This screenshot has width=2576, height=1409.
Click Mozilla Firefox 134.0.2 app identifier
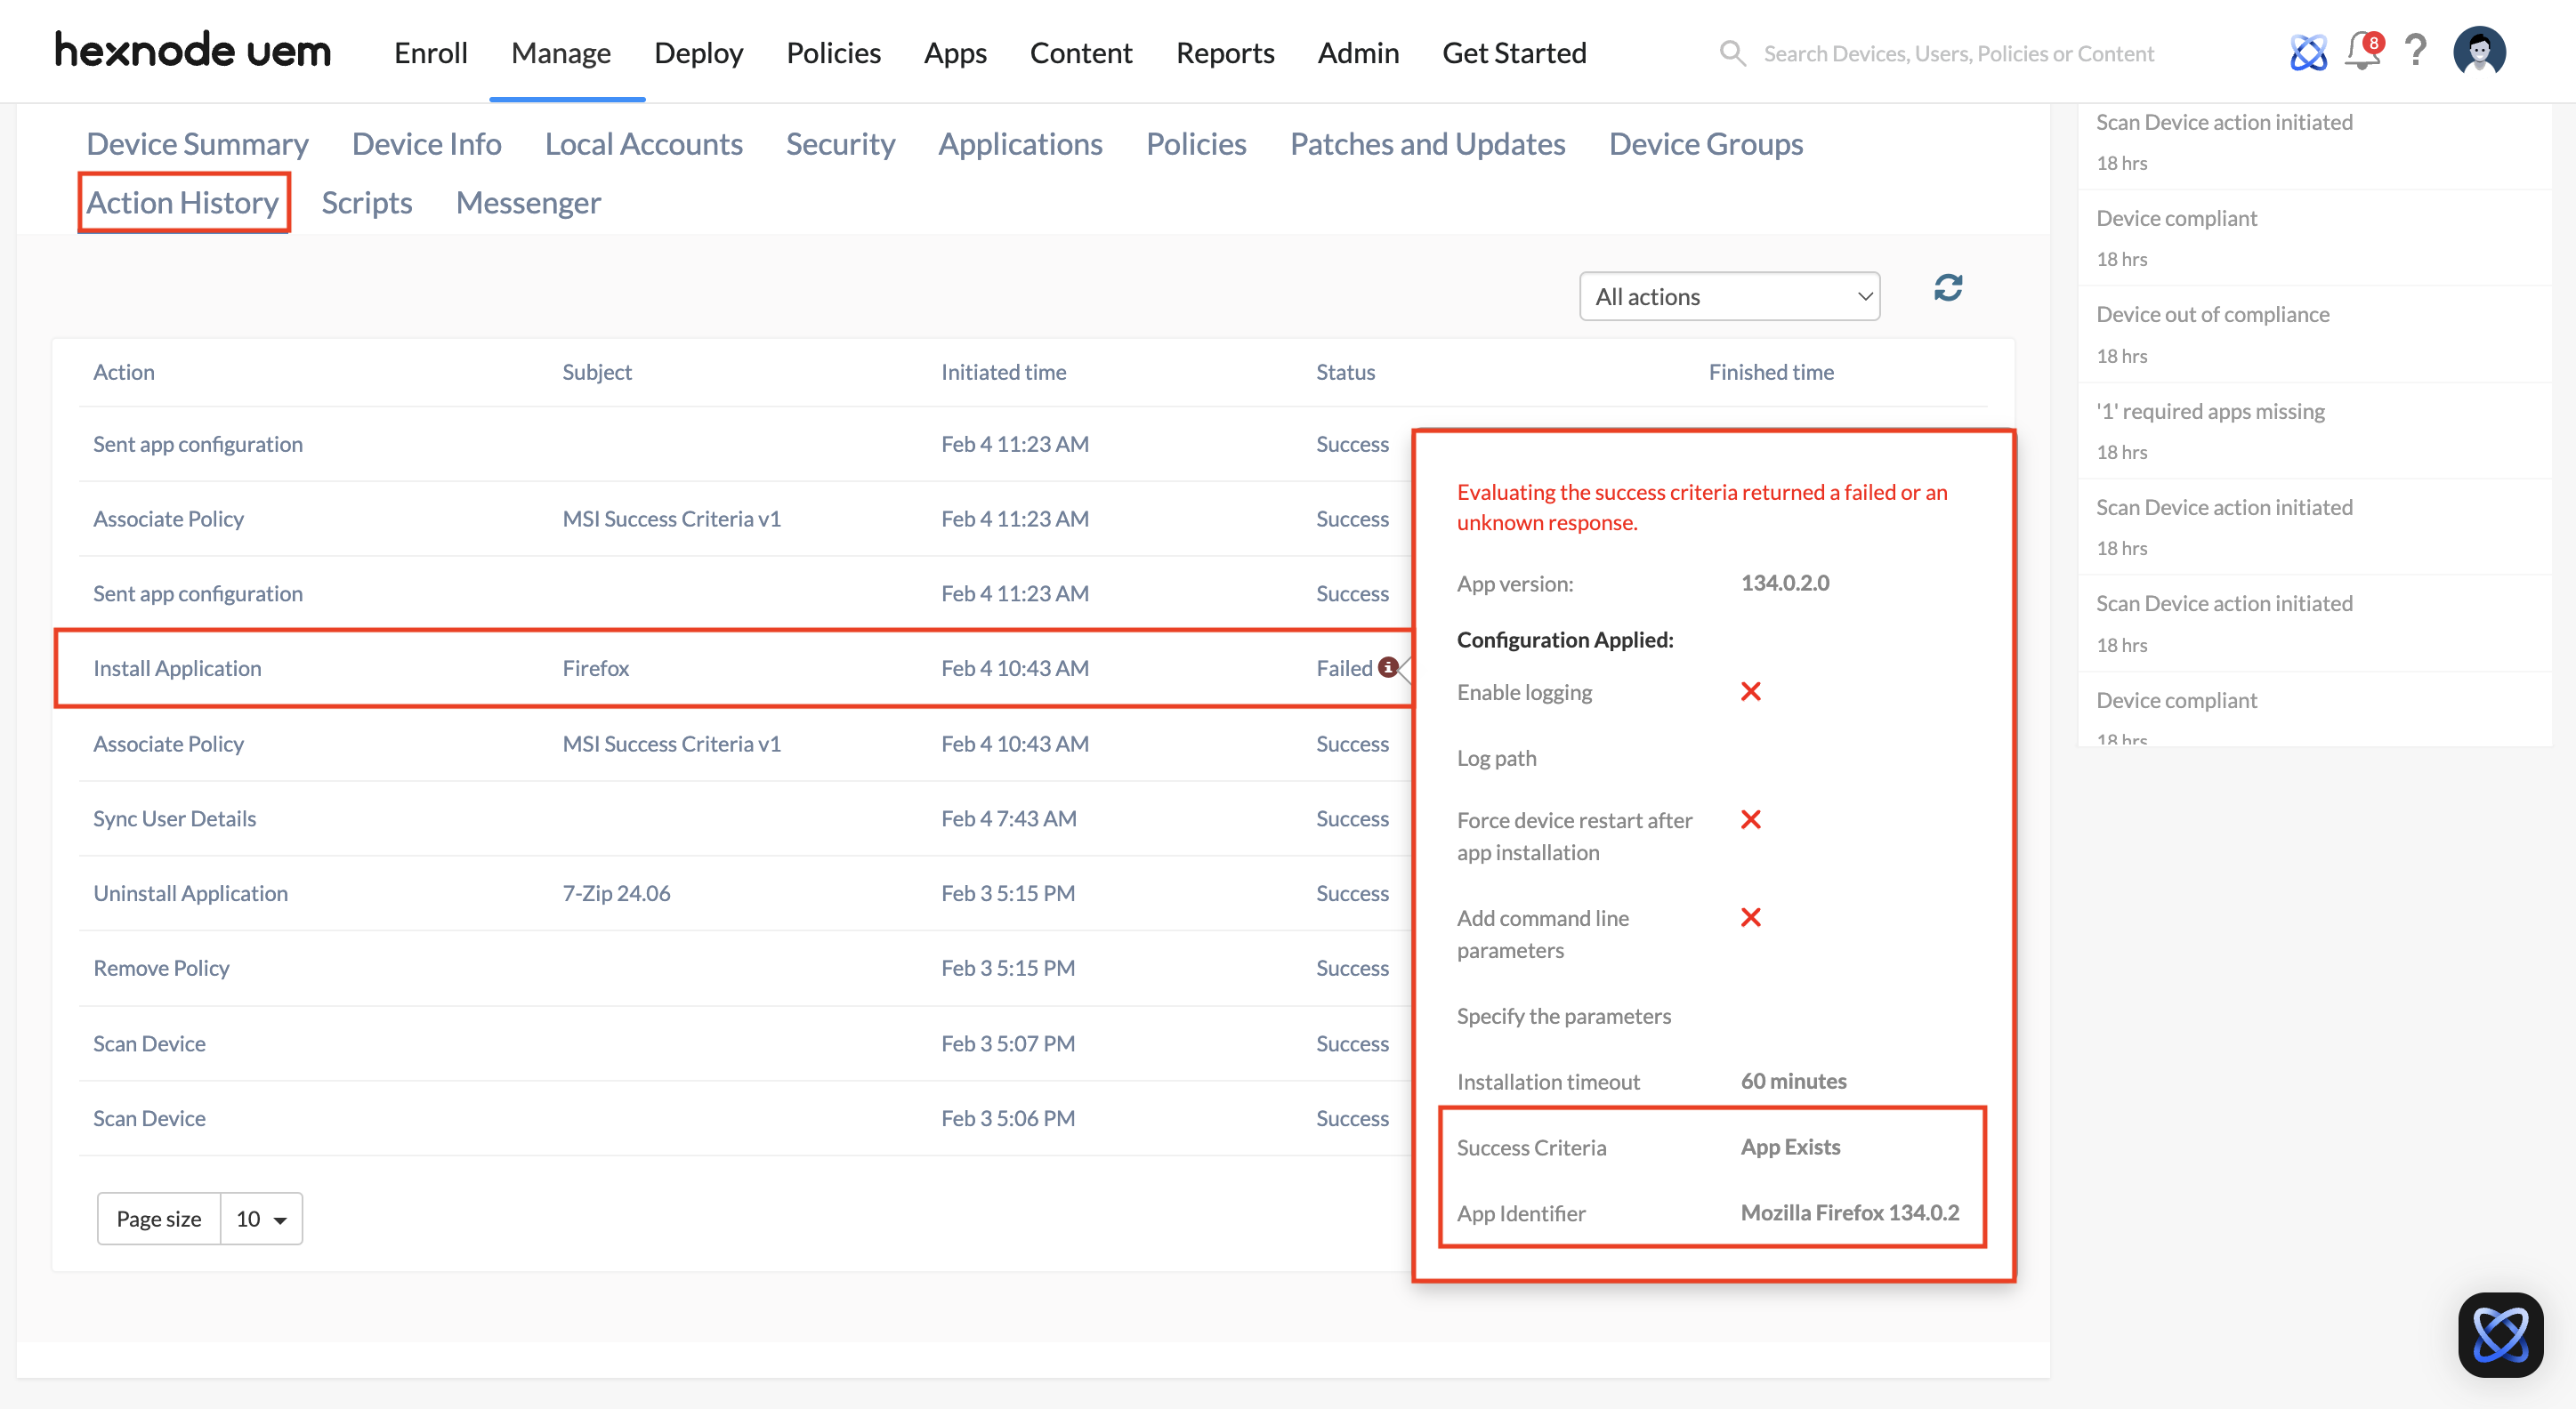[x=1850, y=1212]
